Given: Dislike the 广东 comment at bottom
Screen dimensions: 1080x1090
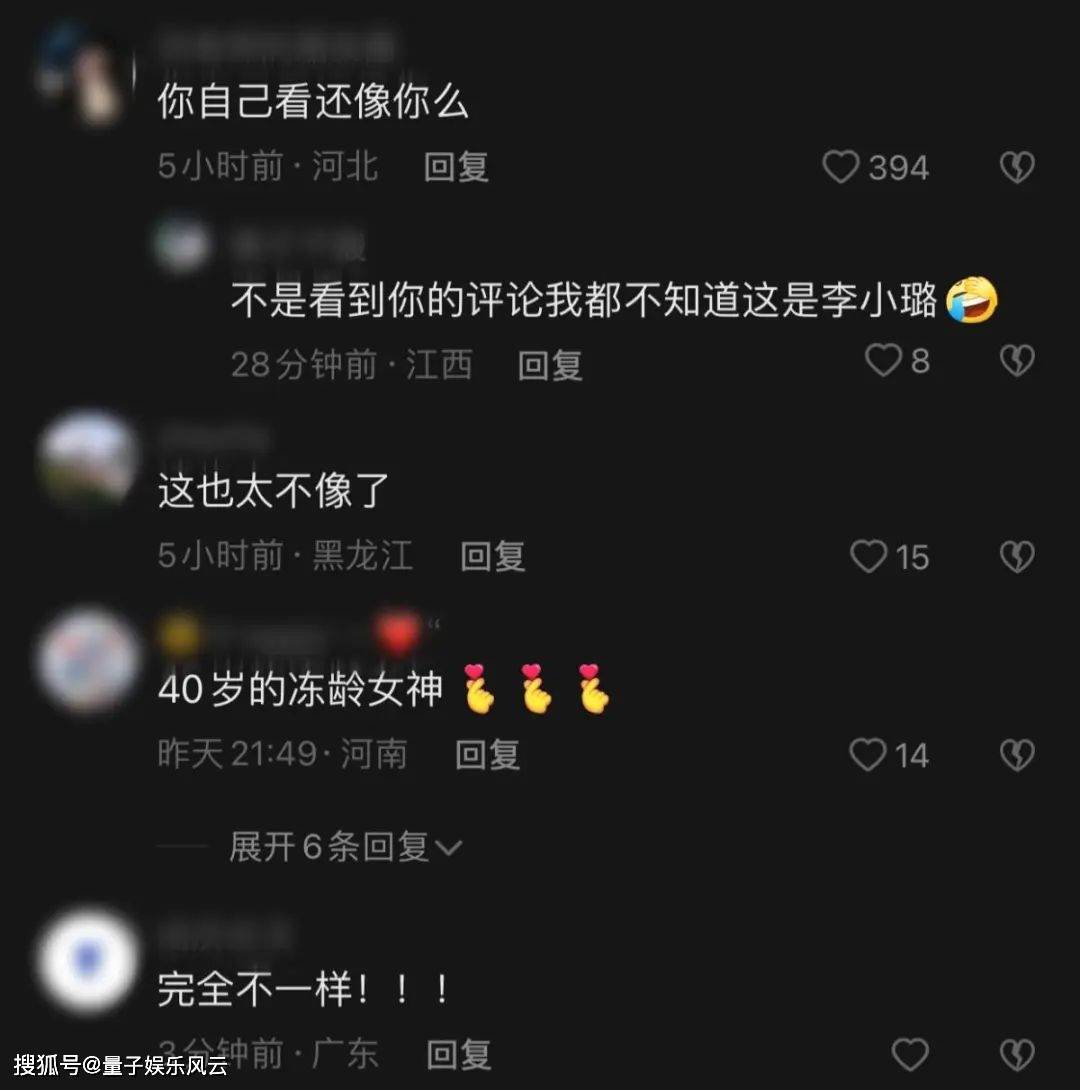Looking at the screenshot, I should point(1017,1055).
